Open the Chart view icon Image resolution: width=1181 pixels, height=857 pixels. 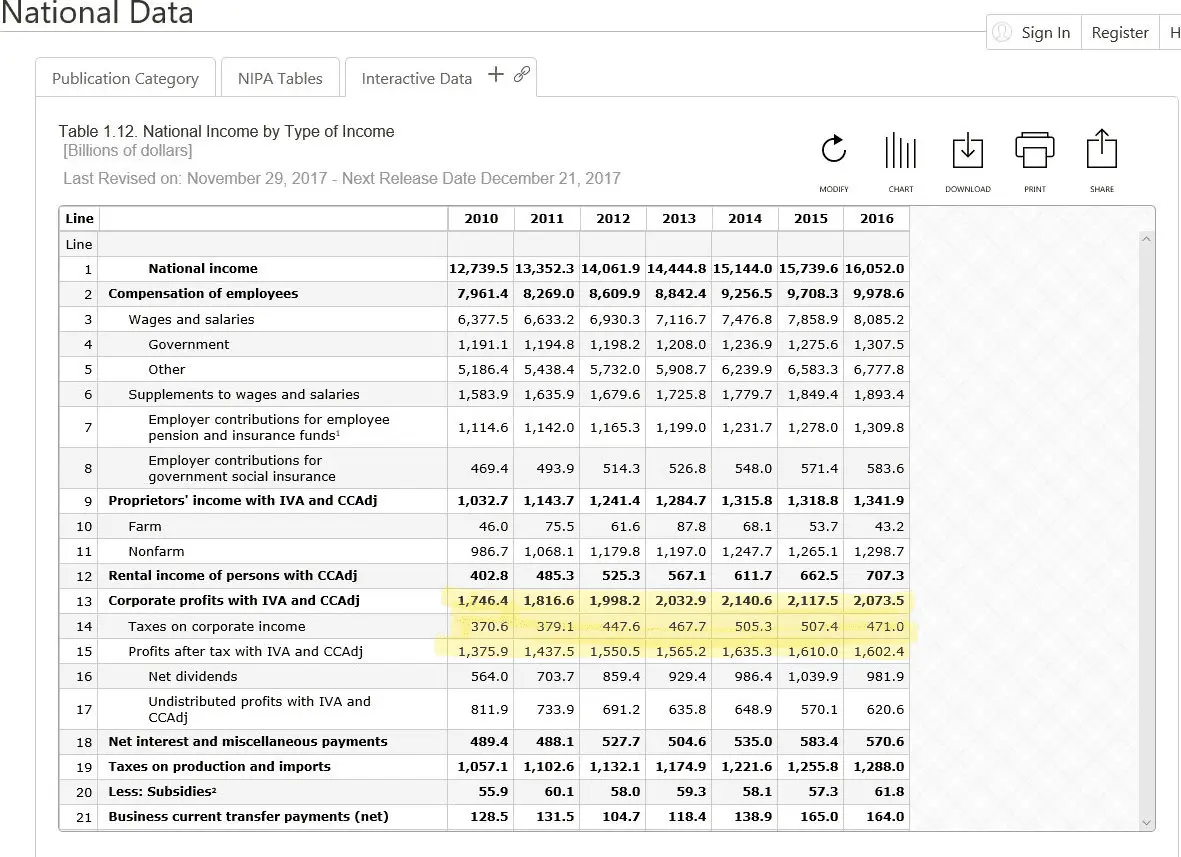[900, 151]
